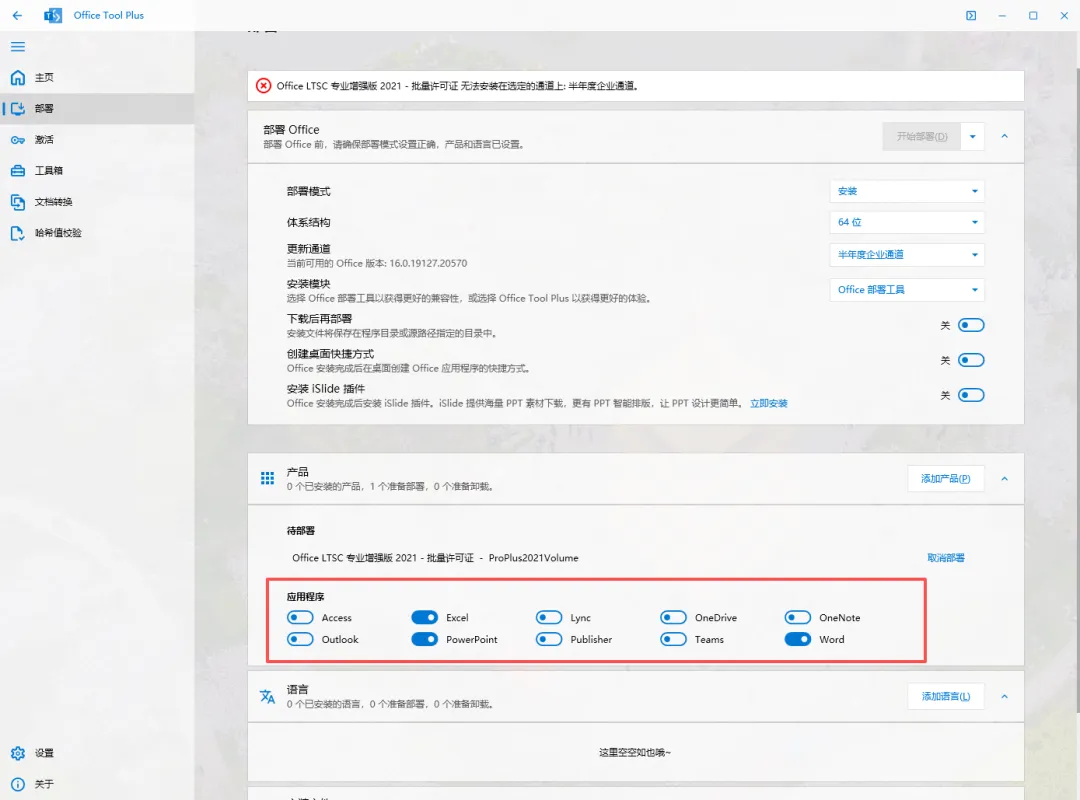Click the 应用程序 heading text
Viewport: 1080px width, 800px height.
305,597
